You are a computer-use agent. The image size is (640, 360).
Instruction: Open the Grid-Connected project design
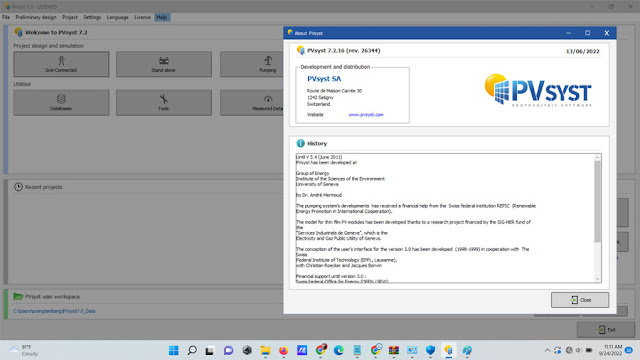(x=61, y=64)
